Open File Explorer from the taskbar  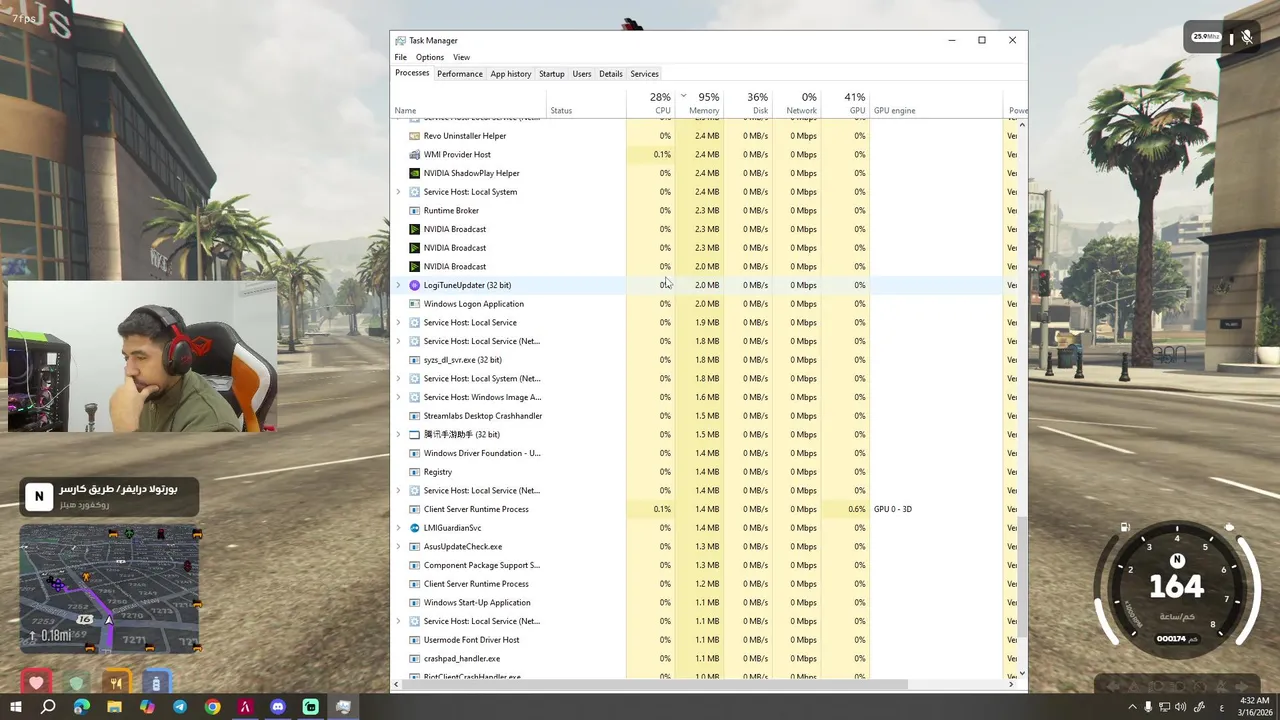[114, 707]
